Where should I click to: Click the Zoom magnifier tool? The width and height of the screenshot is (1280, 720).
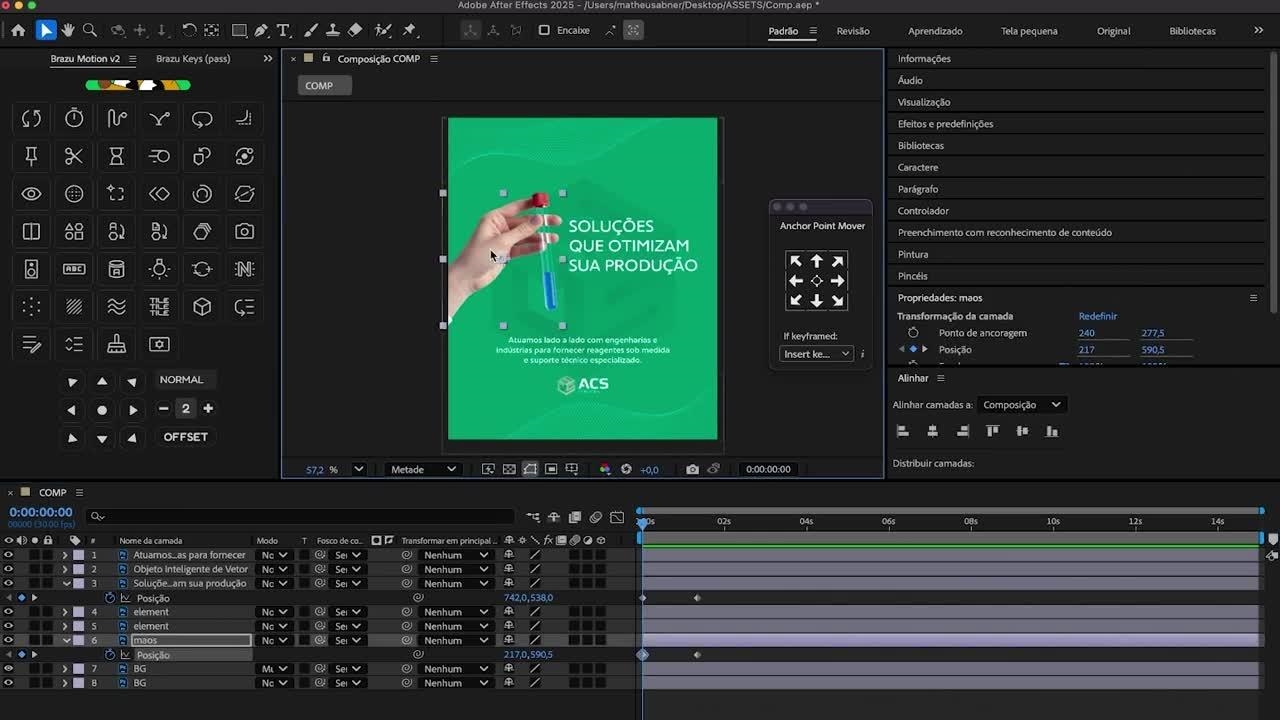click(90, 30)
